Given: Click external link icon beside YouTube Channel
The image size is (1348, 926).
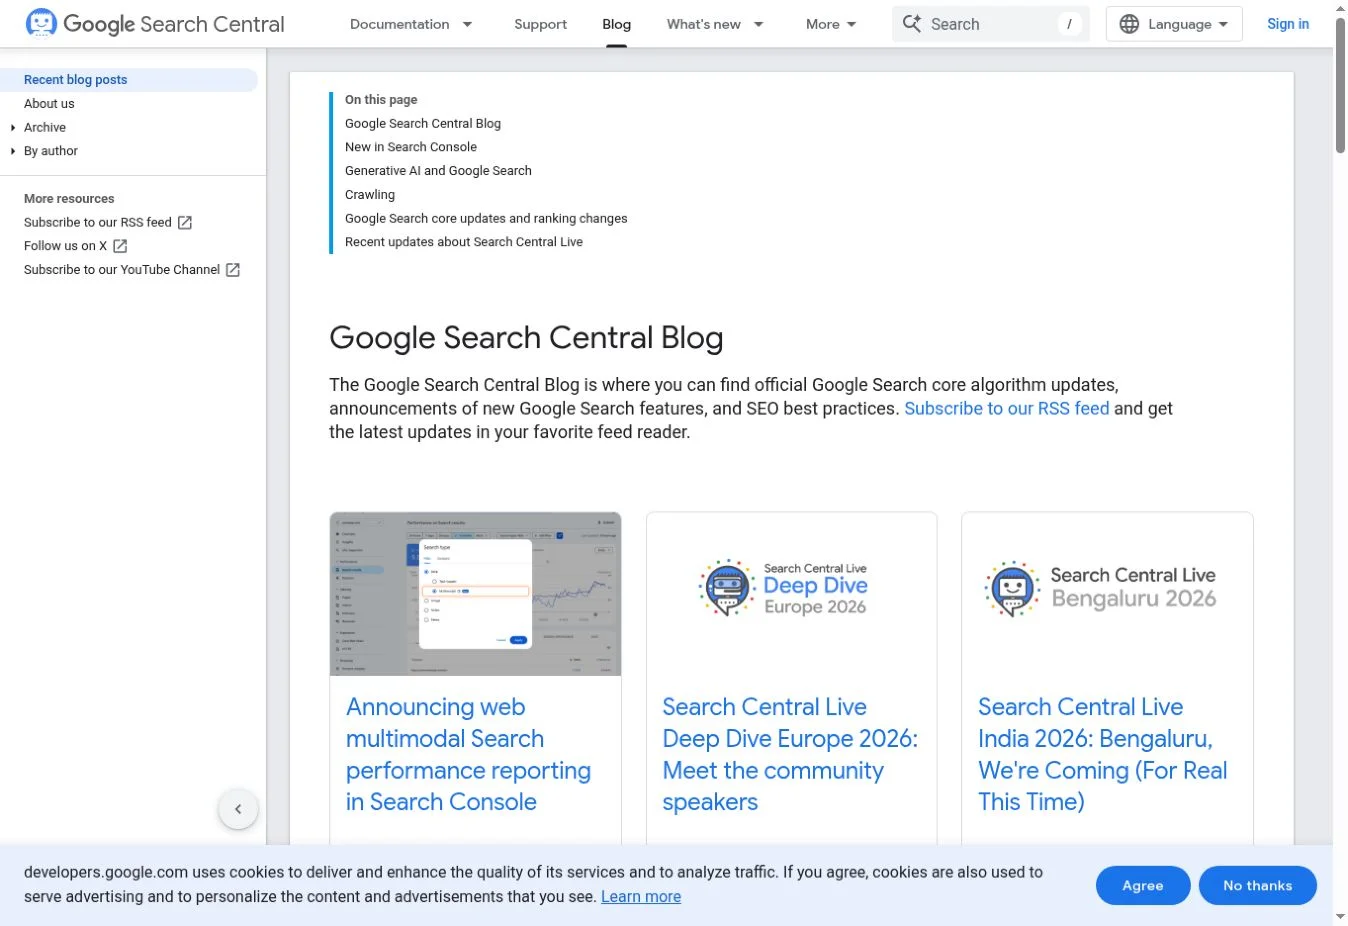Looking at the screenshot, I should pos(233,270).
